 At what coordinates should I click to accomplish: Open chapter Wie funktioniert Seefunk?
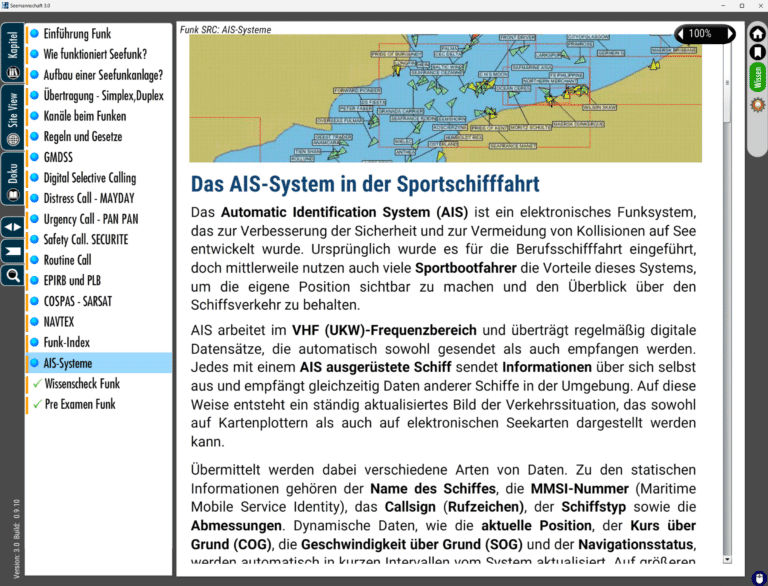[98, 54]
